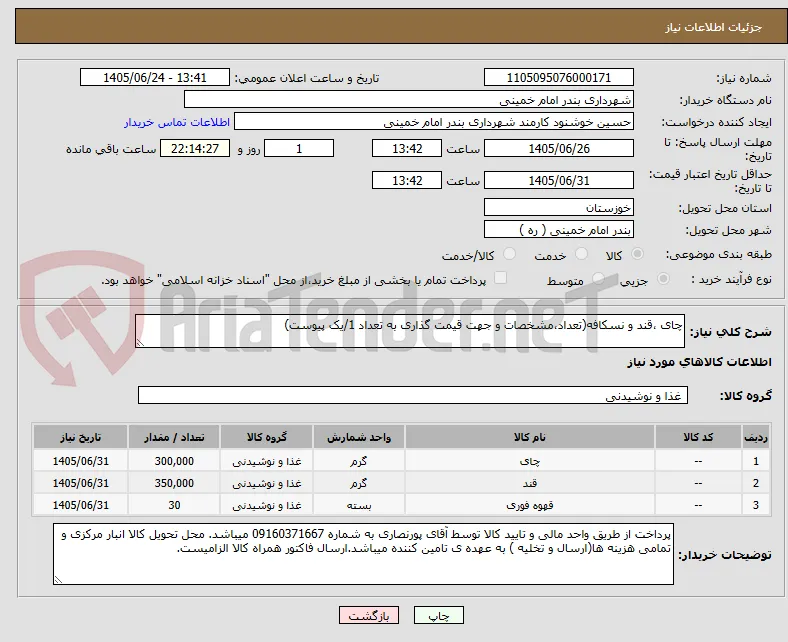Click the چاپ print button

[439, 616]
